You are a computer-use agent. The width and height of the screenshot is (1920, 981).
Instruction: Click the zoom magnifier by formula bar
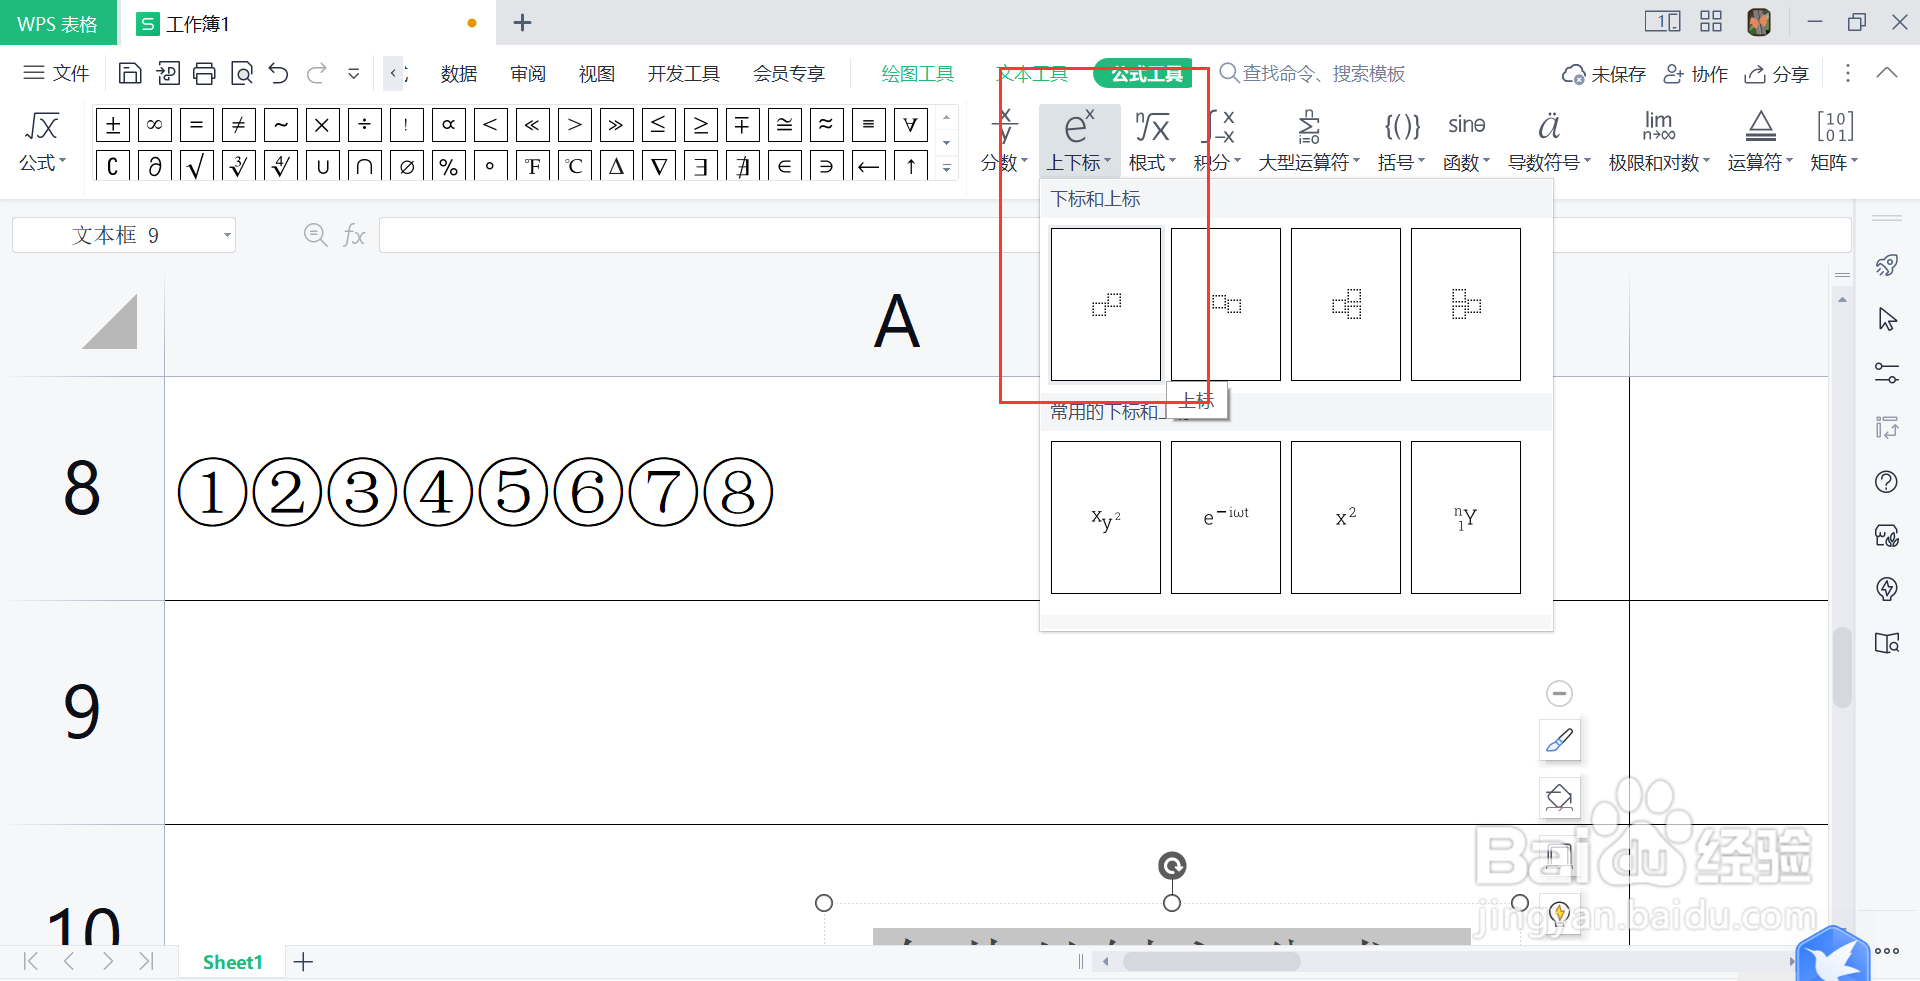pos(315,235)
